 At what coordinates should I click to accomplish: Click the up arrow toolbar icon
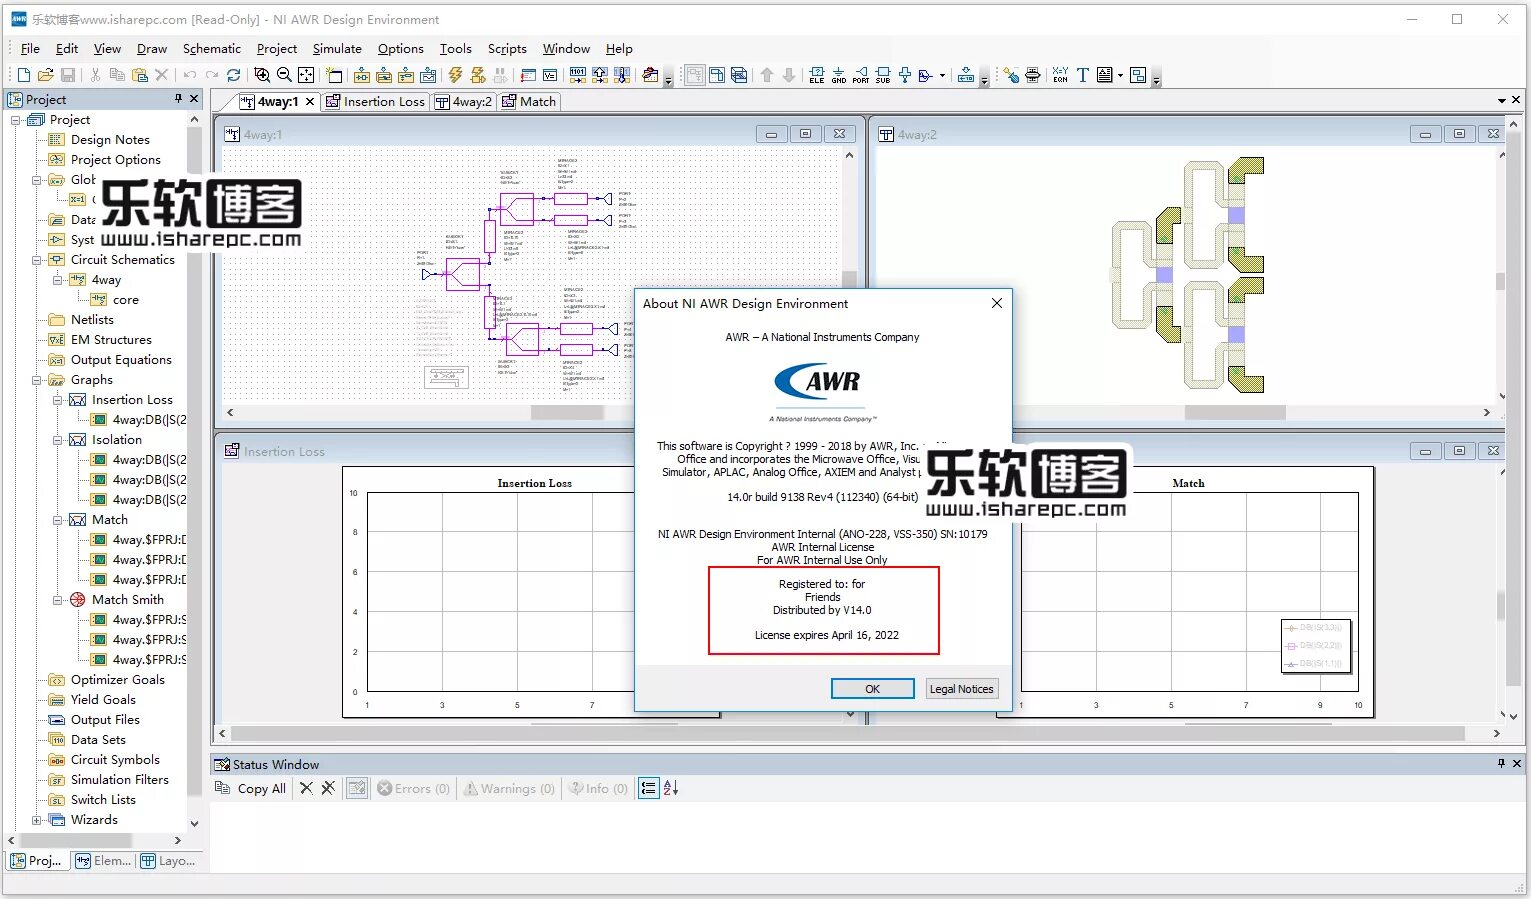coord(767,75)
